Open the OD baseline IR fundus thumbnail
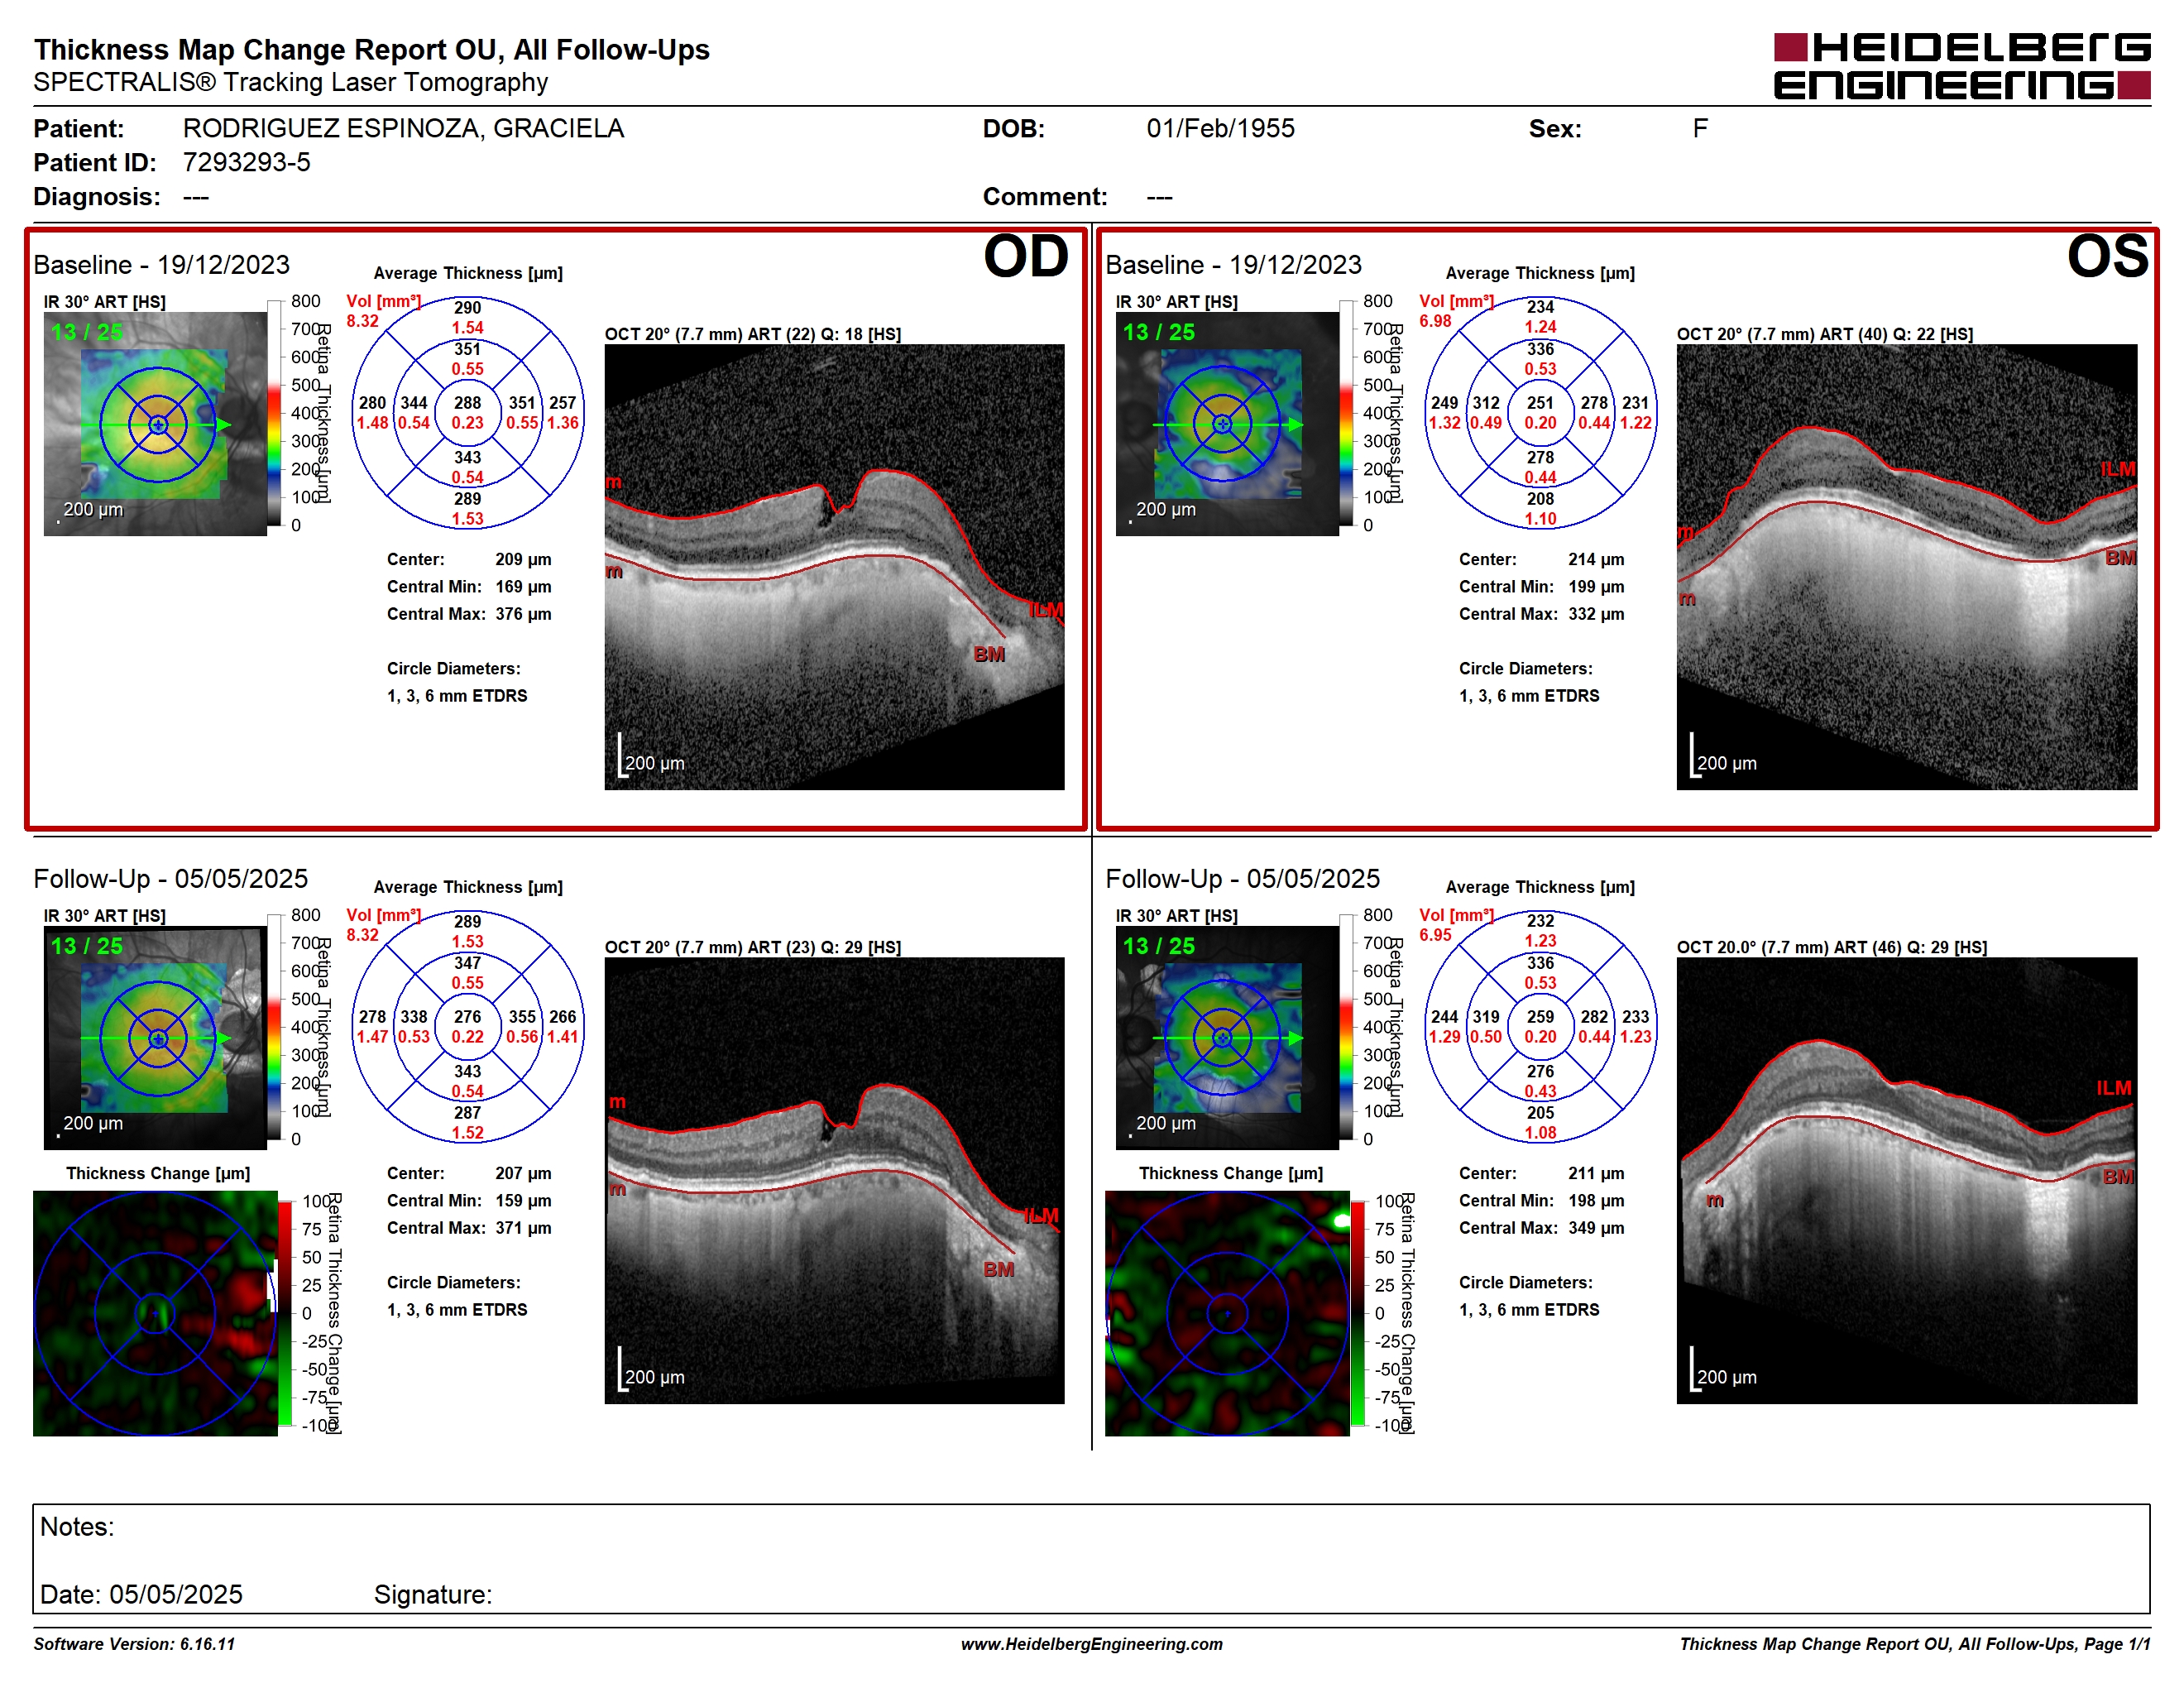This screenshot has height=1688, width=2184. pyautogui.click(x=155, y=423)
